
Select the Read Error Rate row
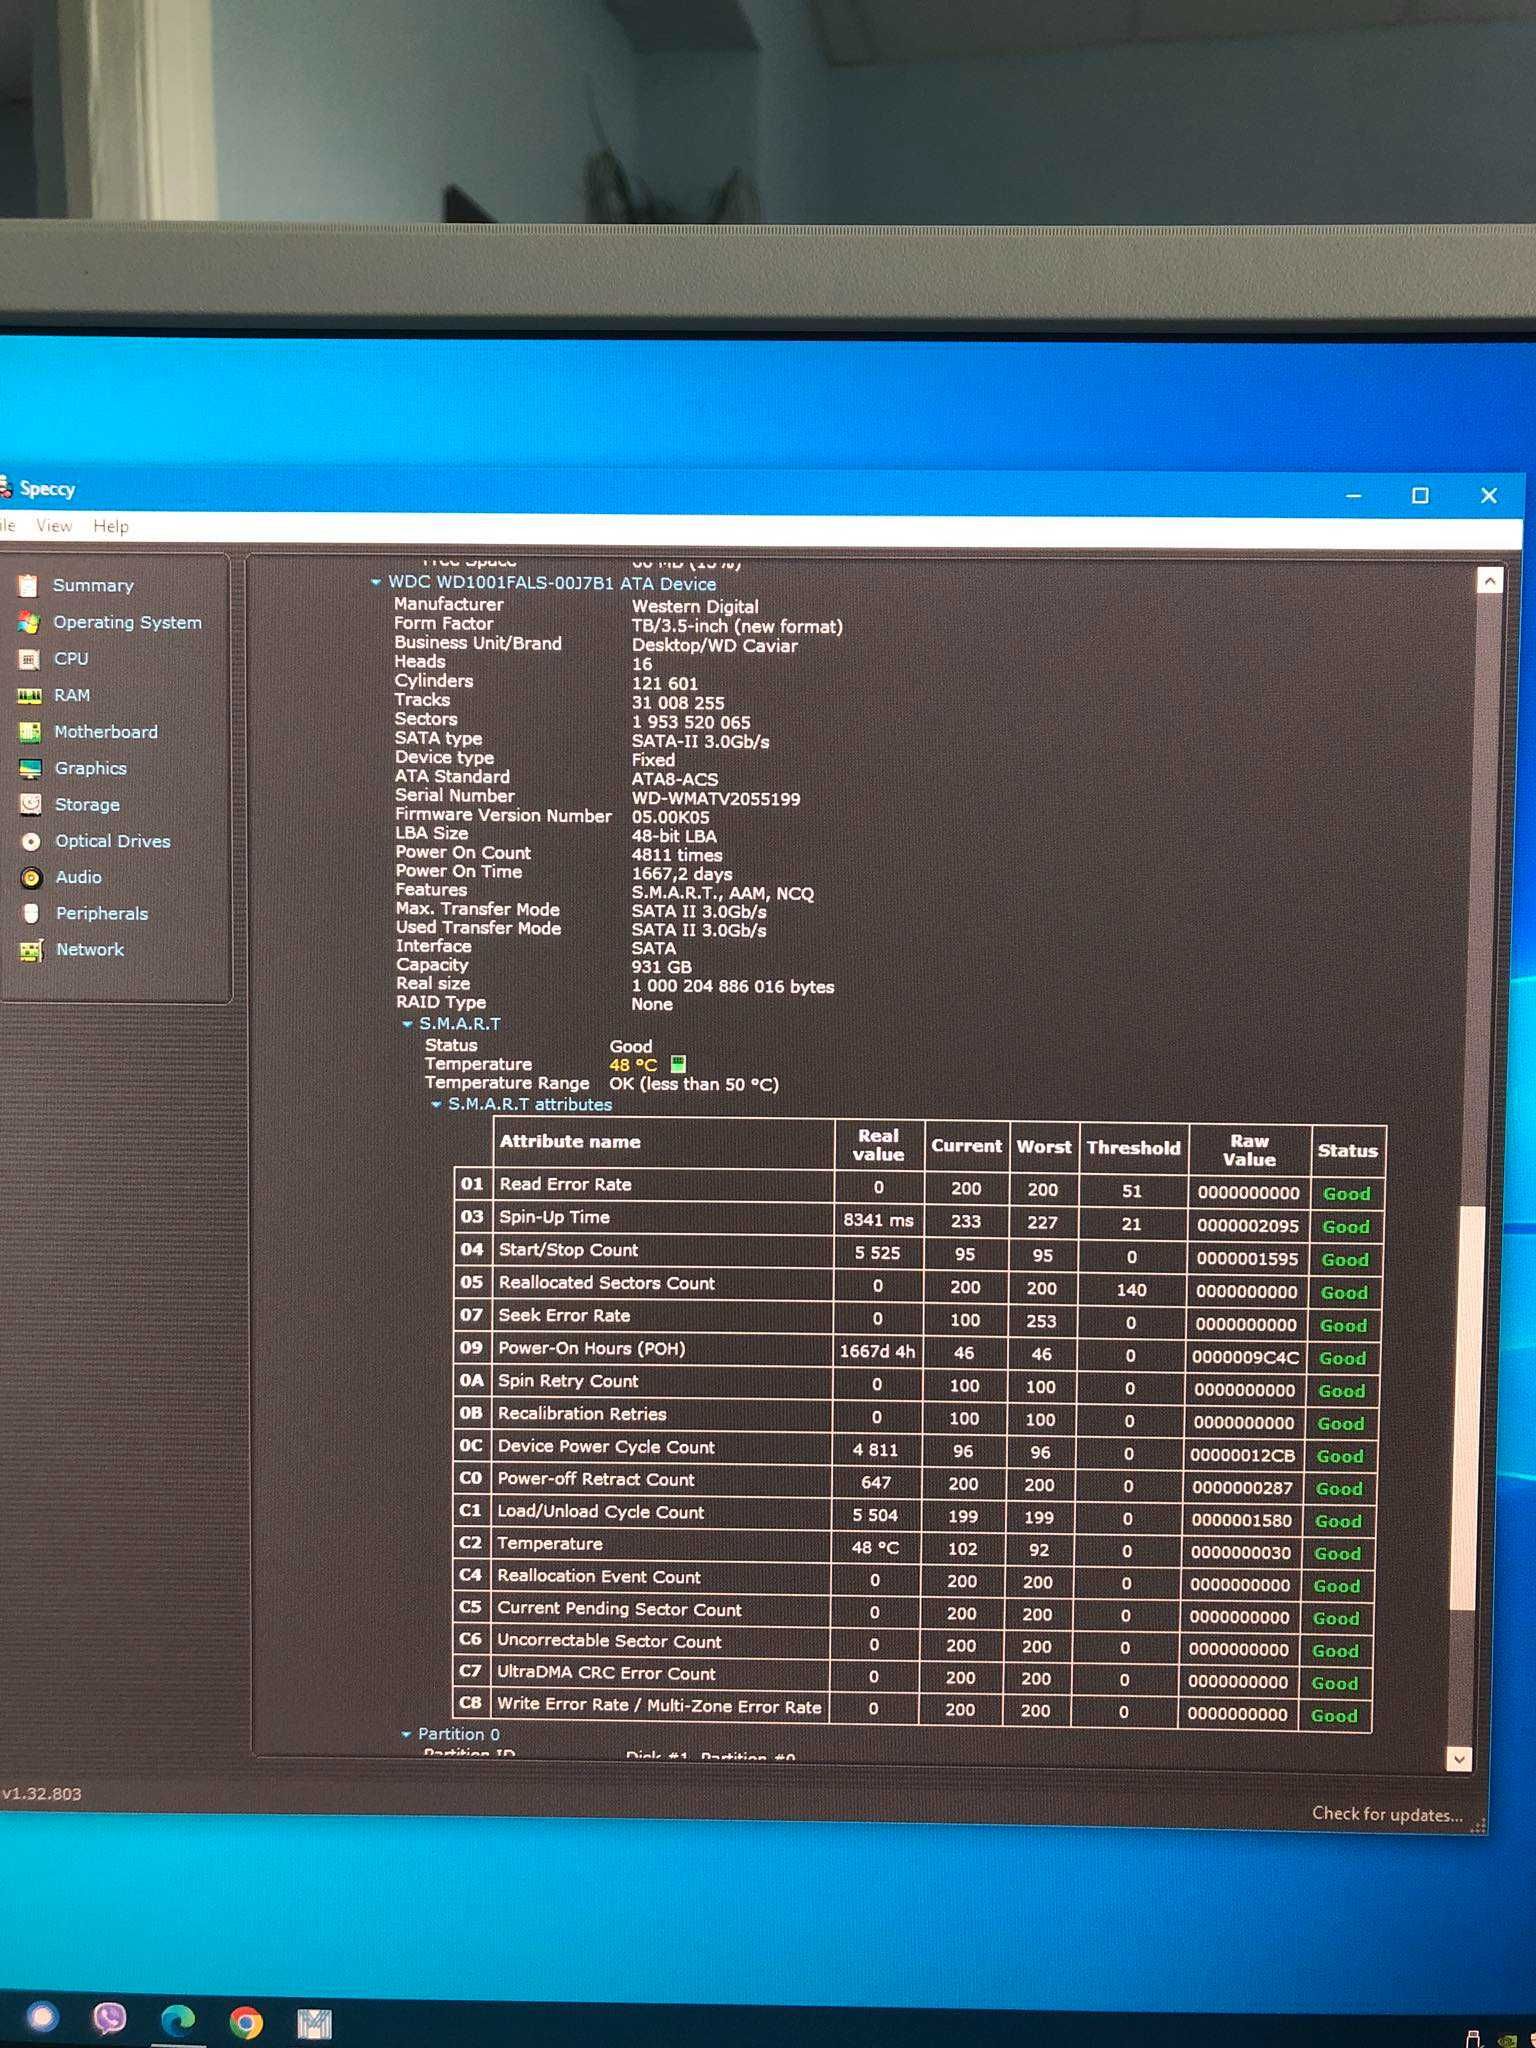(x=918, y=1188)
